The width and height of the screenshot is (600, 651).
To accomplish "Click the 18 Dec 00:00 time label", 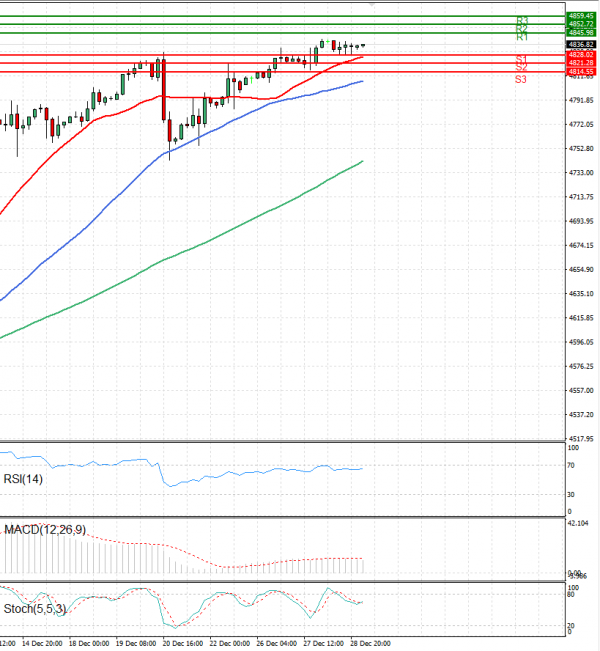I will coord(89,644).
